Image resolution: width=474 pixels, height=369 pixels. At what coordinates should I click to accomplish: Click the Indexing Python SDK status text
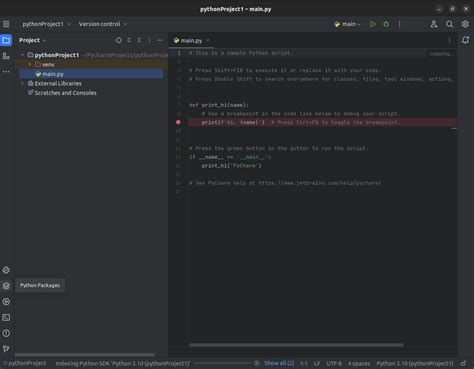coord(123,363)
